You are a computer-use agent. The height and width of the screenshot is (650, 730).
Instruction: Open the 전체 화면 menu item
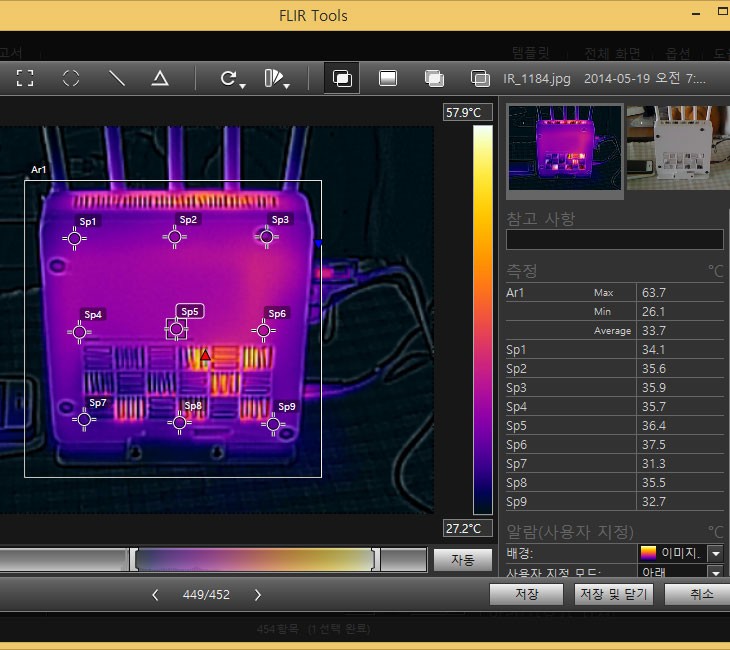[x=612, y=54]
